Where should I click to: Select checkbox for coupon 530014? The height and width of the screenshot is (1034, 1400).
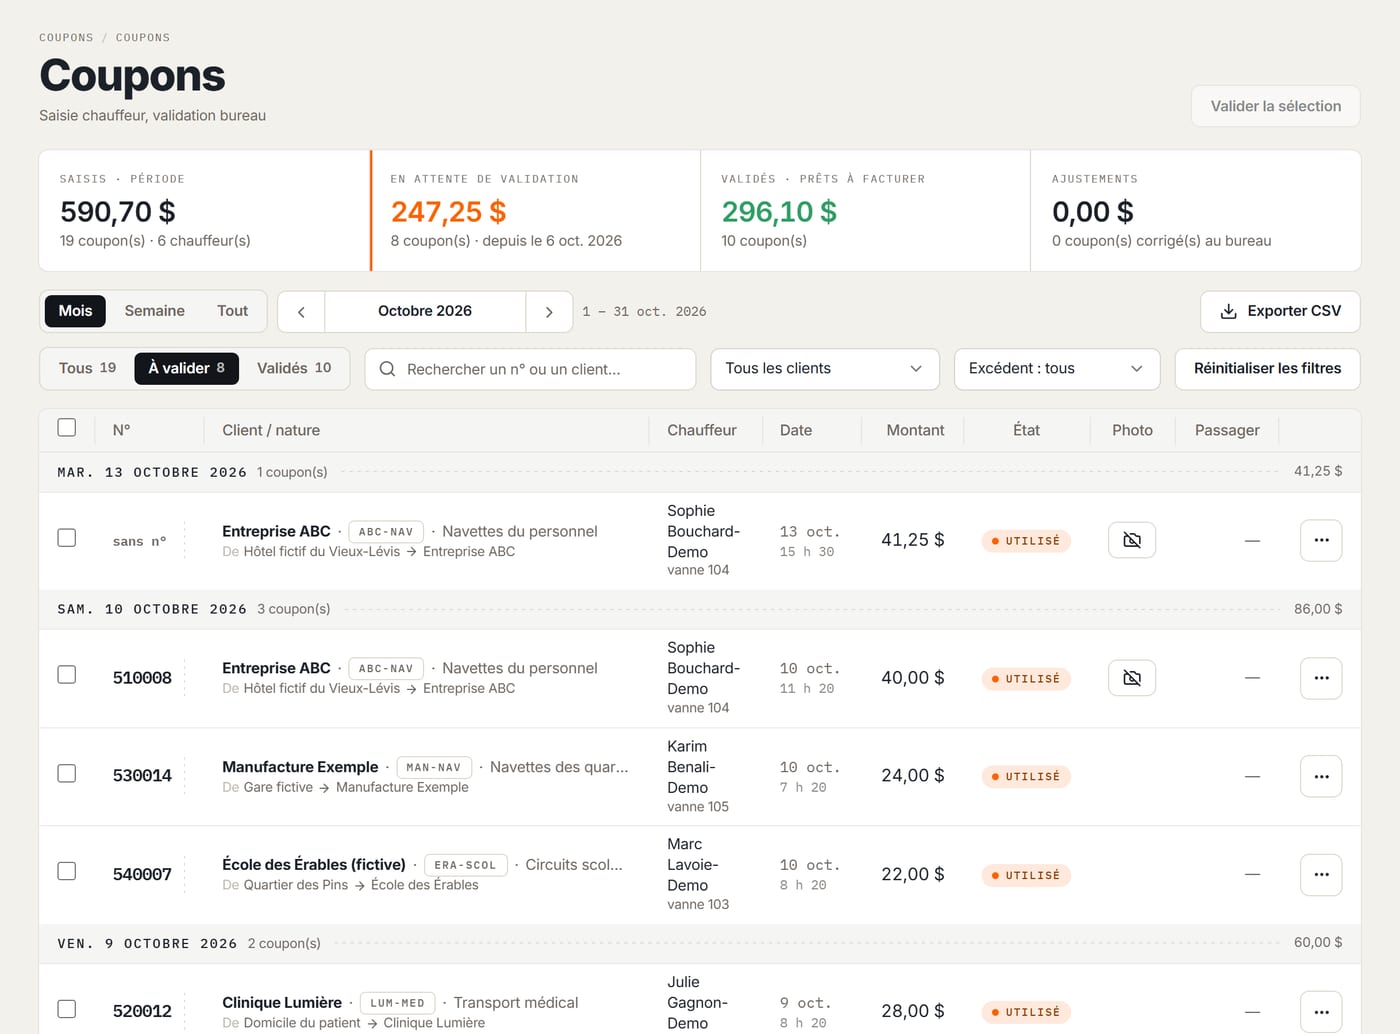pyautogui.click(x=67, y=774)
